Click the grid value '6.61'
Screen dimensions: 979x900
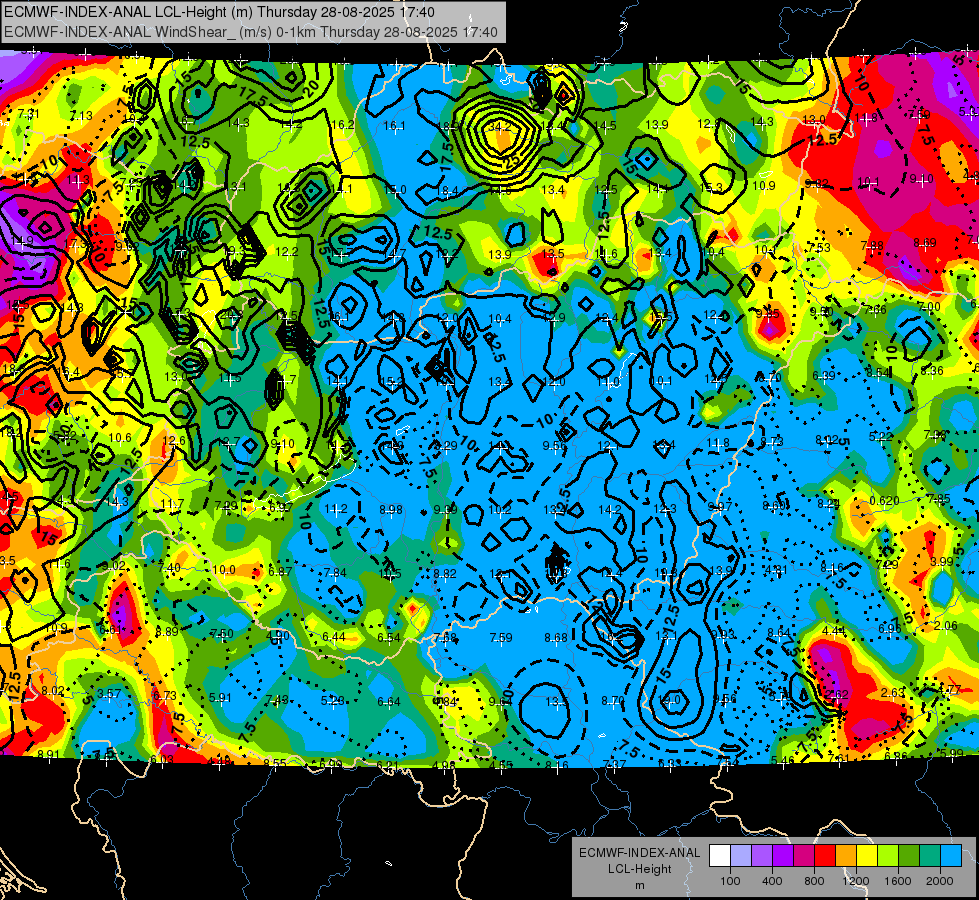tap(111, 630)
